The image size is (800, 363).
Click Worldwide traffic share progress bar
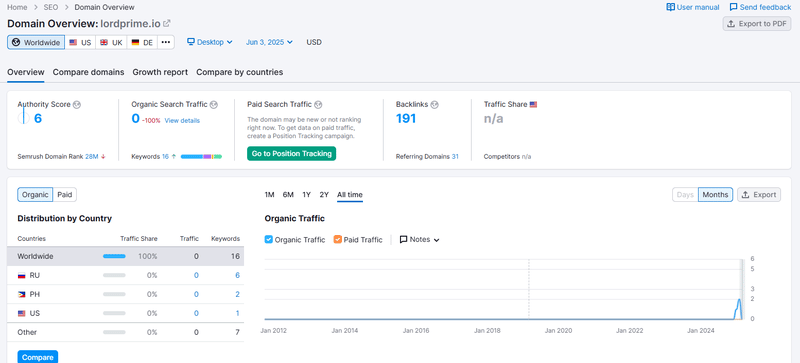pos(114,256)
